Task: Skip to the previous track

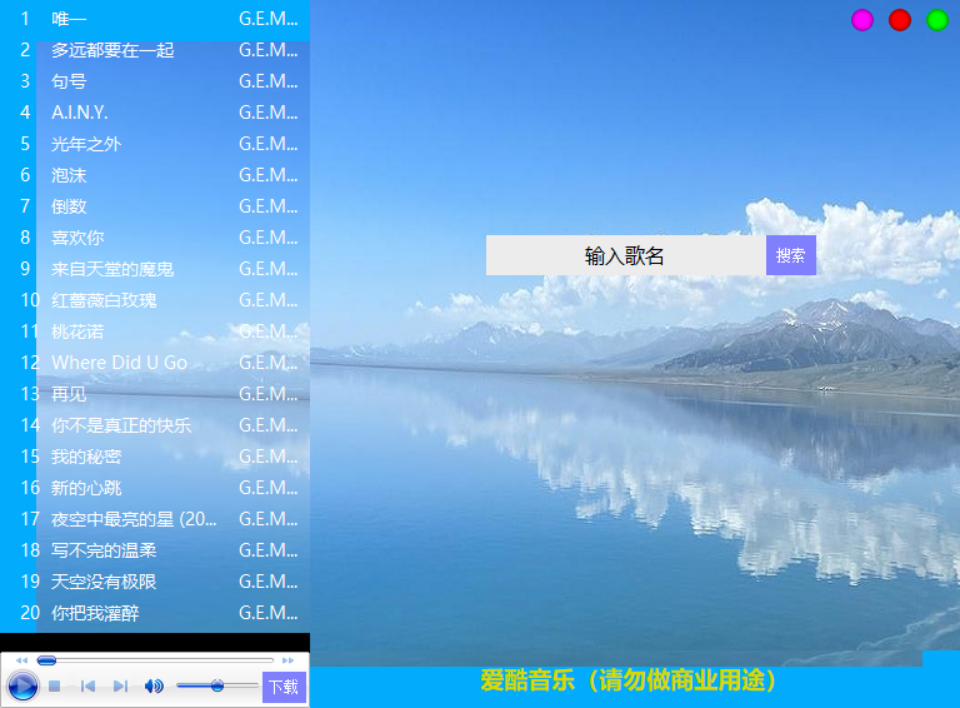Action: tap(88, 684)
